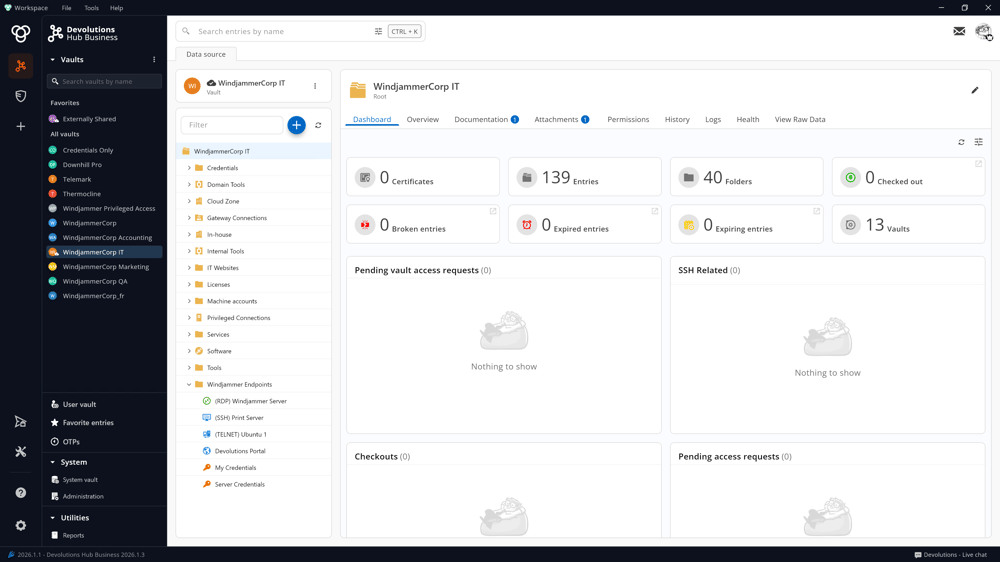Expand the Domain Tools folder
The width and height of the screenshot is (1000, 562).
click(189, 184)
